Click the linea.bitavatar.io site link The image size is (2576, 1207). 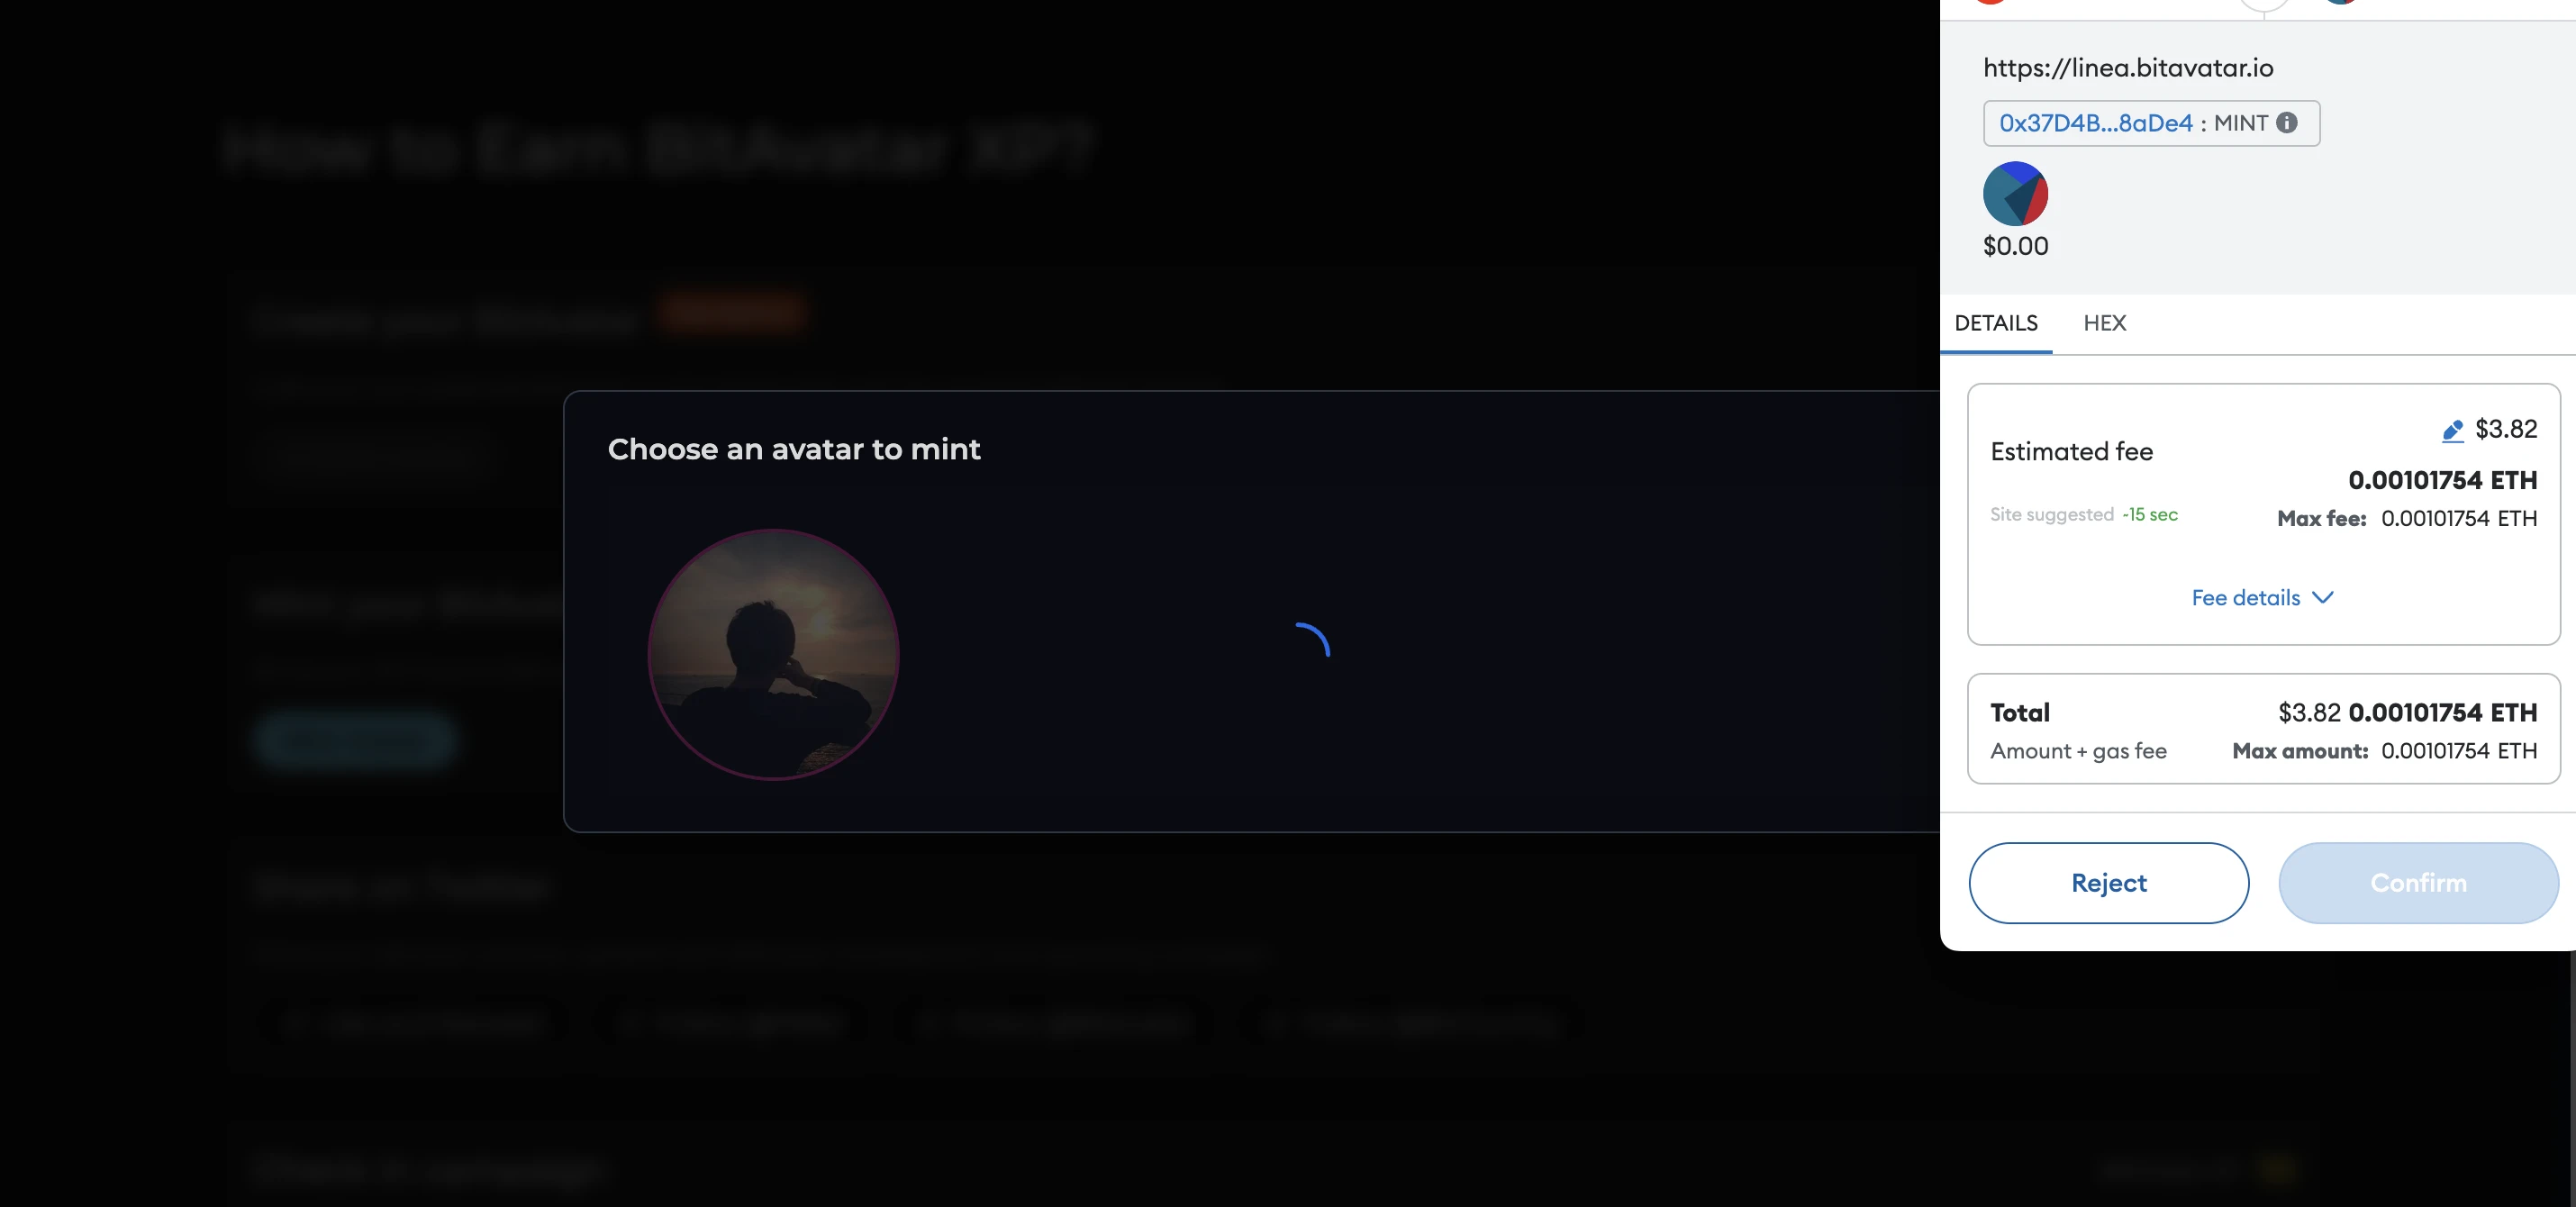click(2127, 68)
